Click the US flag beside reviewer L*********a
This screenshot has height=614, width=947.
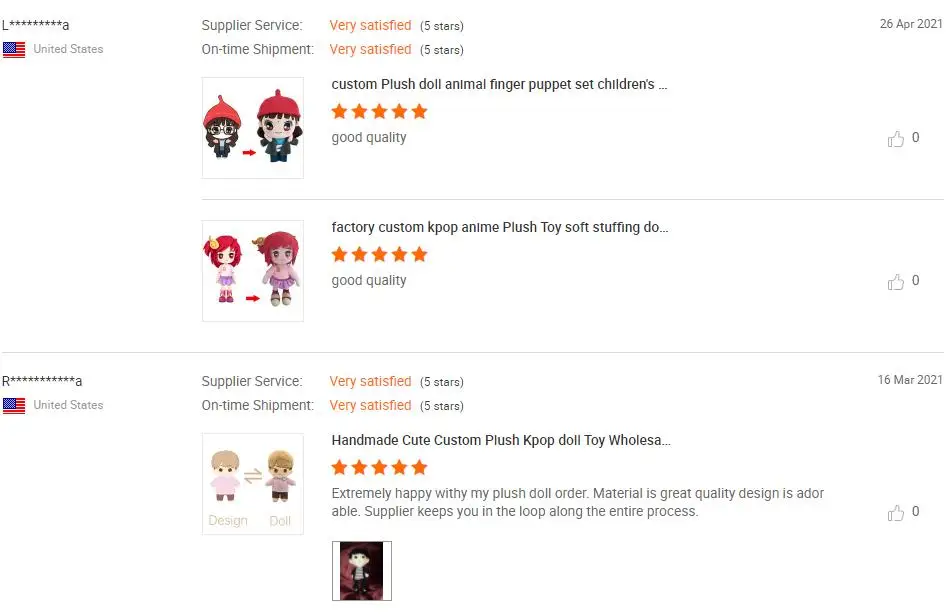(x=14, y=50)
